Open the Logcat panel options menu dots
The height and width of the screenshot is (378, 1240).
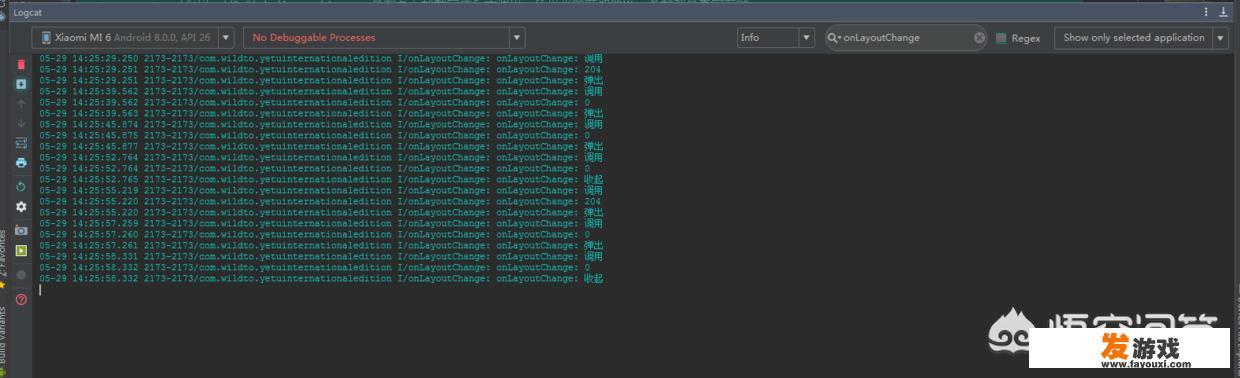click(x=1207, y=12)
